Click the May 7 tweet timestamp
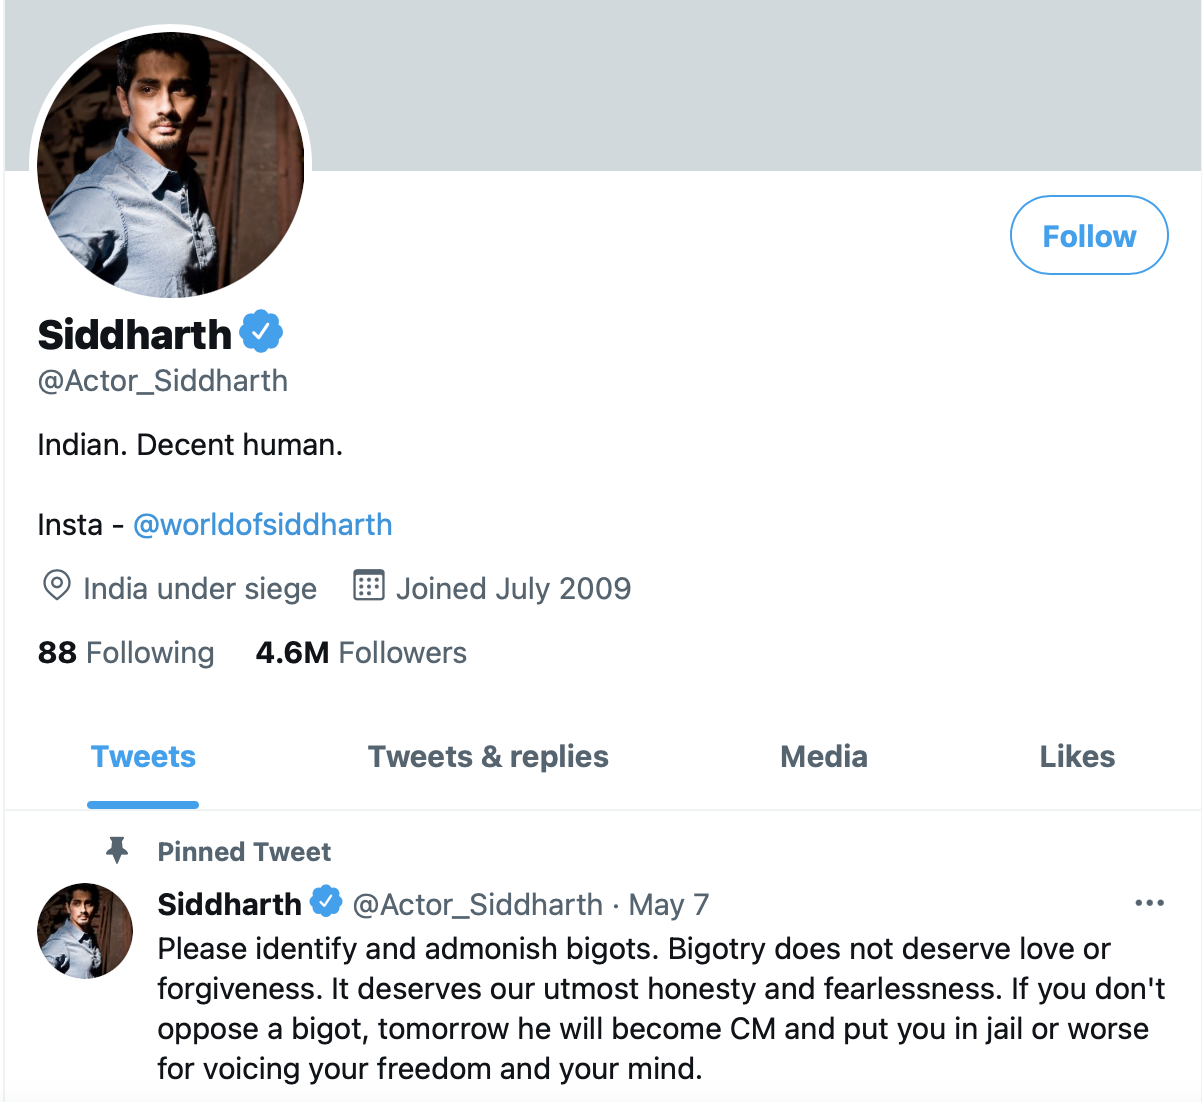 (x=668, y=905)
